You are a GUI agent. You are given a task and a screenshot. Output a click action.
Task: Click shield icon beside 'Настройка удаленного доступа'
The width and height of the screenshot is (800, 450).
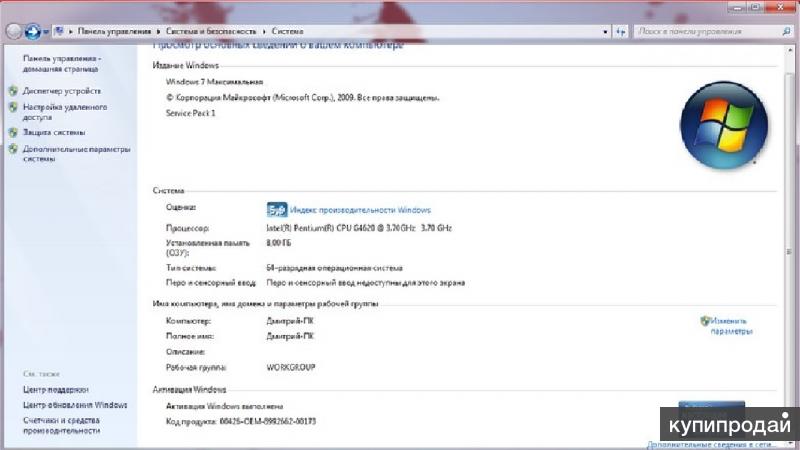point(13,107)
